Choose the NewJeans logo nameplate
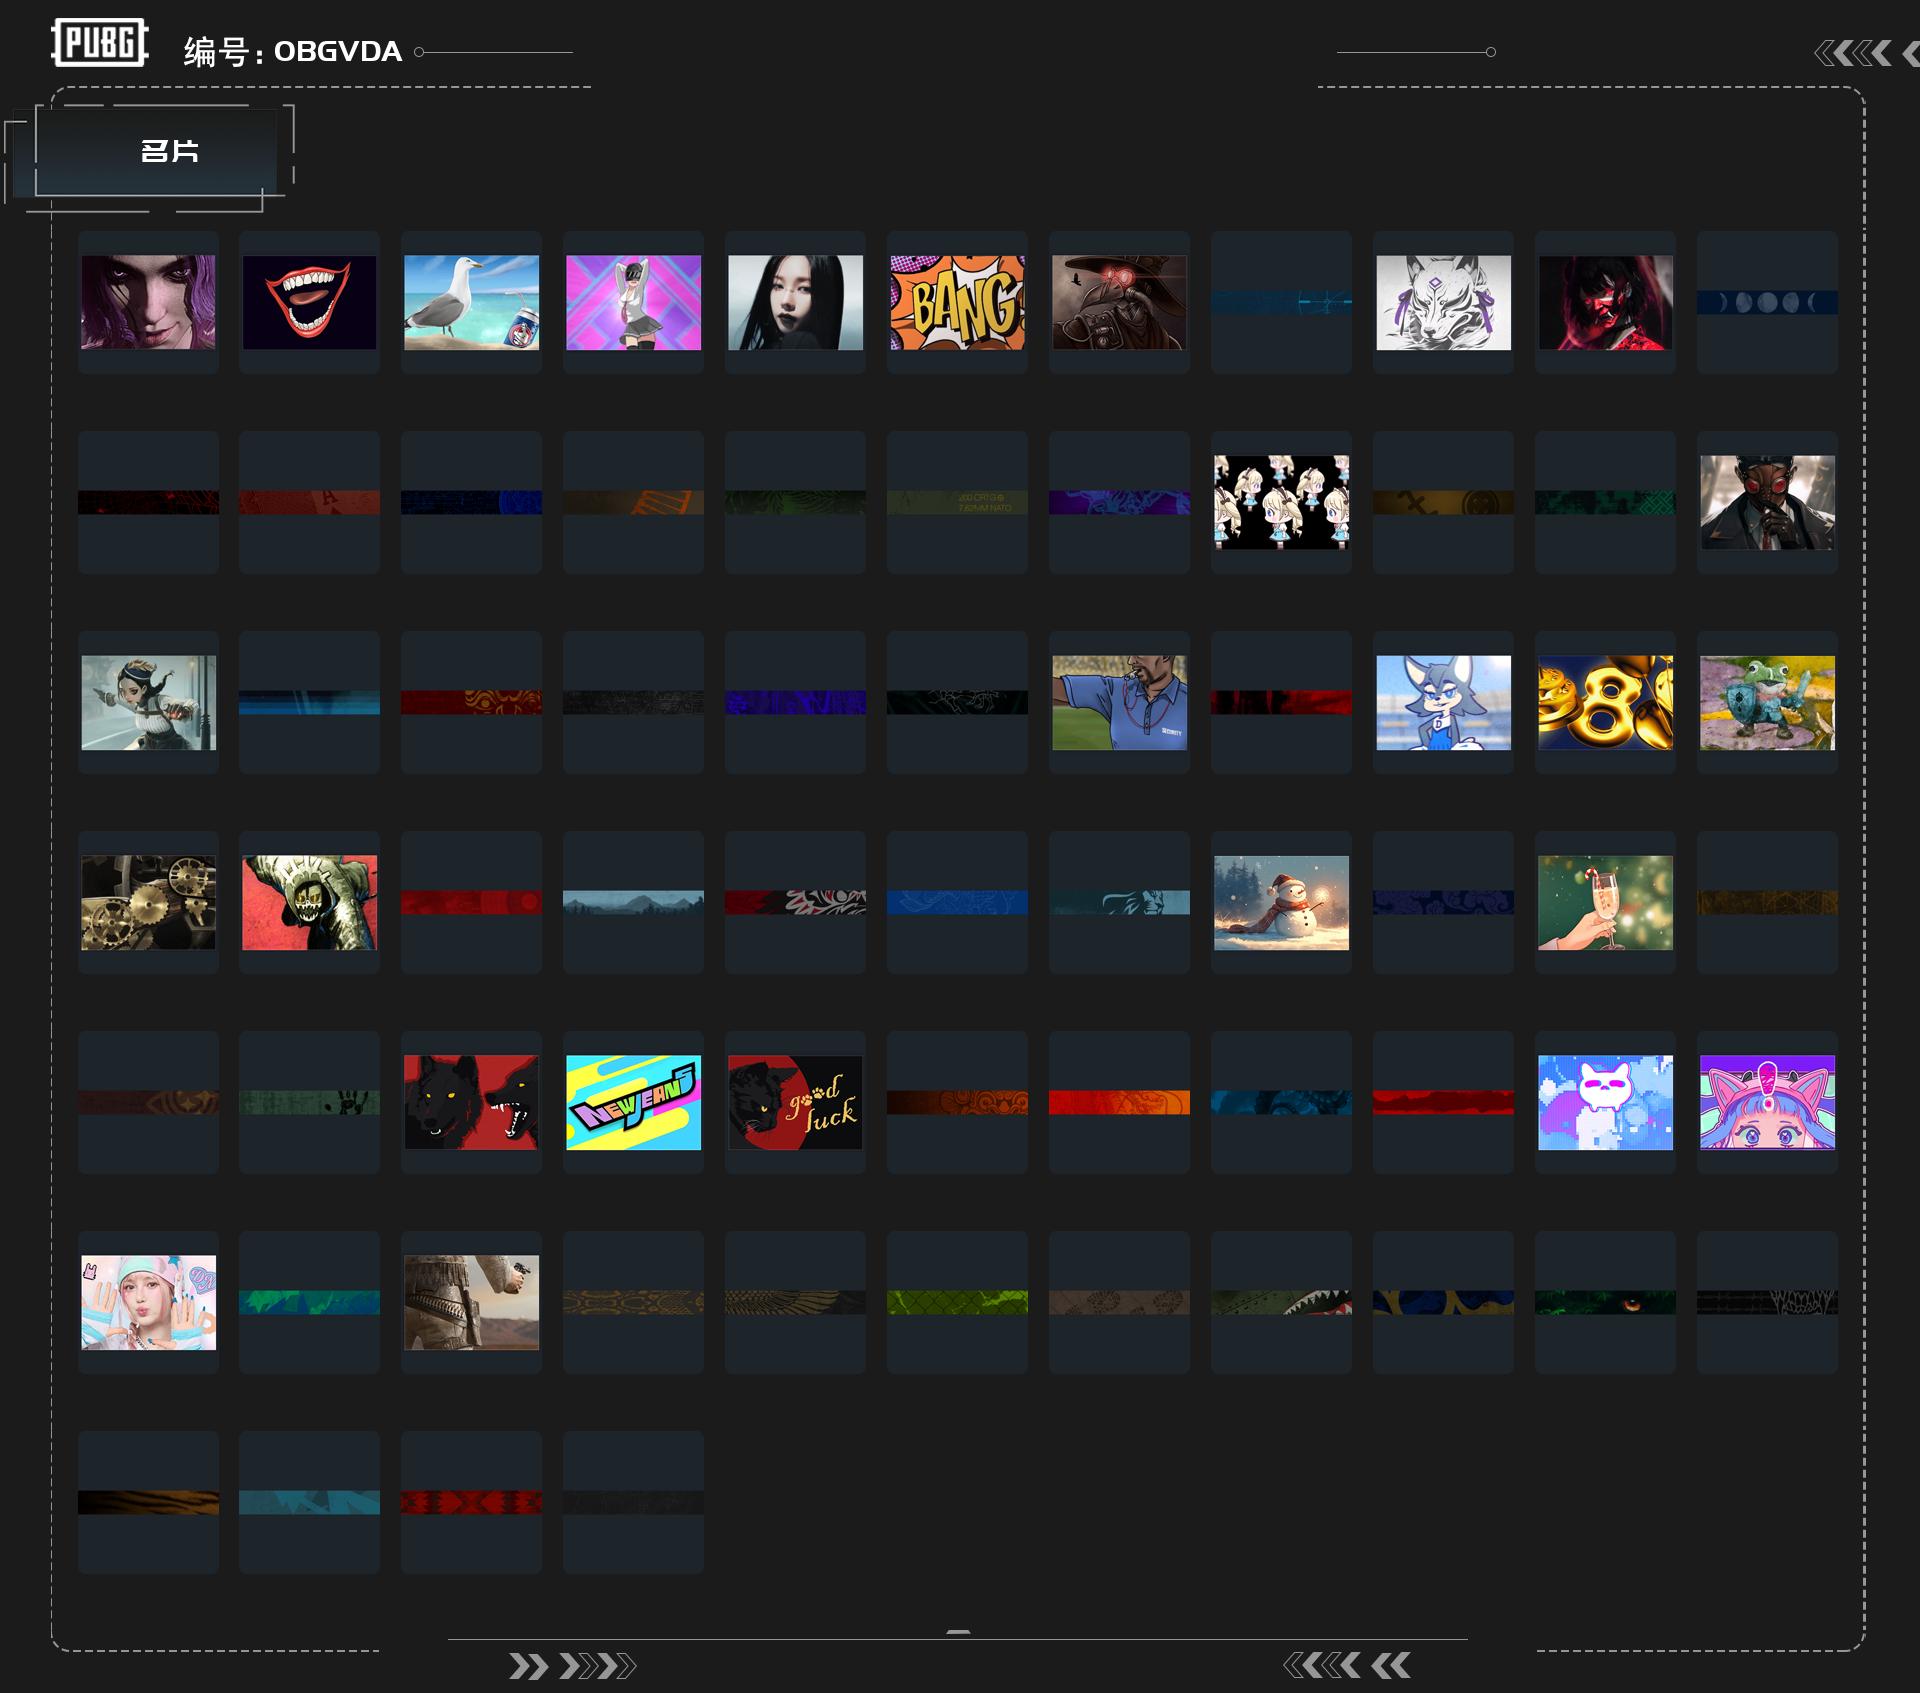Viewport: 1920px width, 1693px height. point(633,1102)
